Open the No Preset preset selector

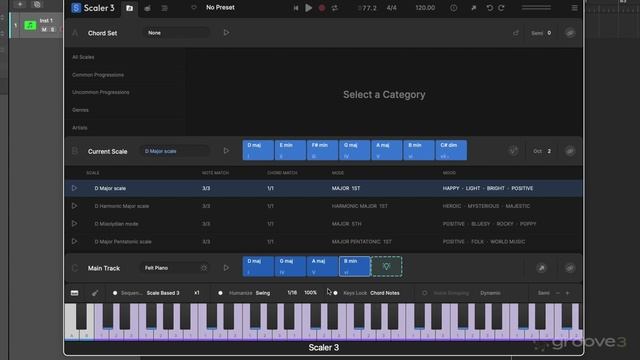pos(220,7)
